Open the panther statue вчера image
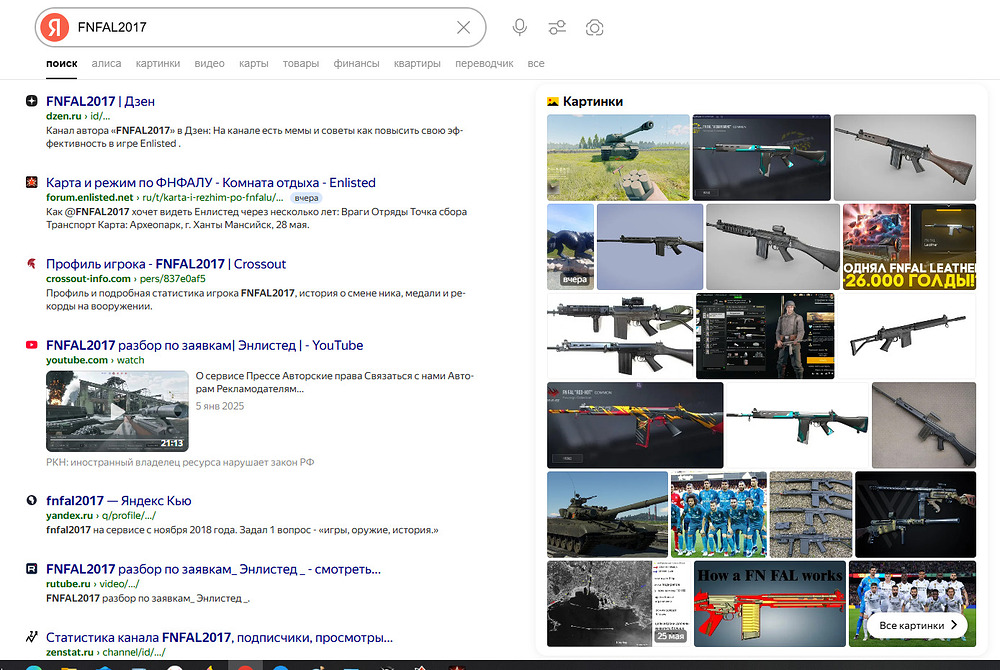1000x670 pixels. tap(570, 247)
